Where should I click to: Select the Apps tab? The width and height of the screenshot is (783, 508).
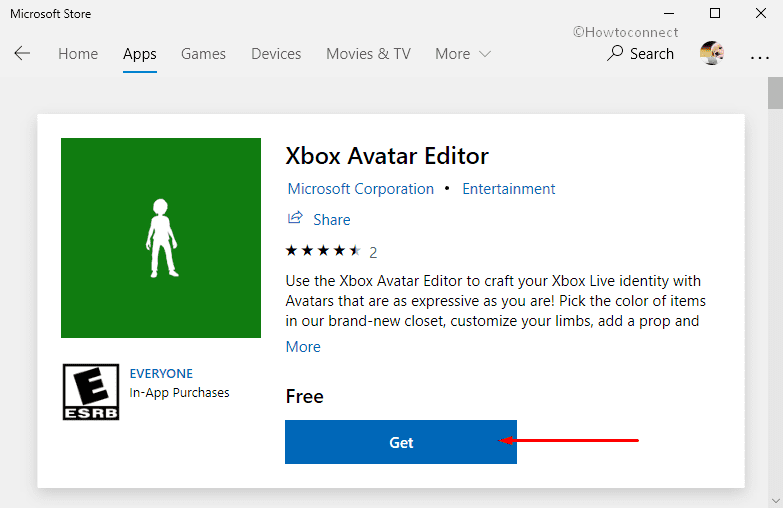click(140, 53)
